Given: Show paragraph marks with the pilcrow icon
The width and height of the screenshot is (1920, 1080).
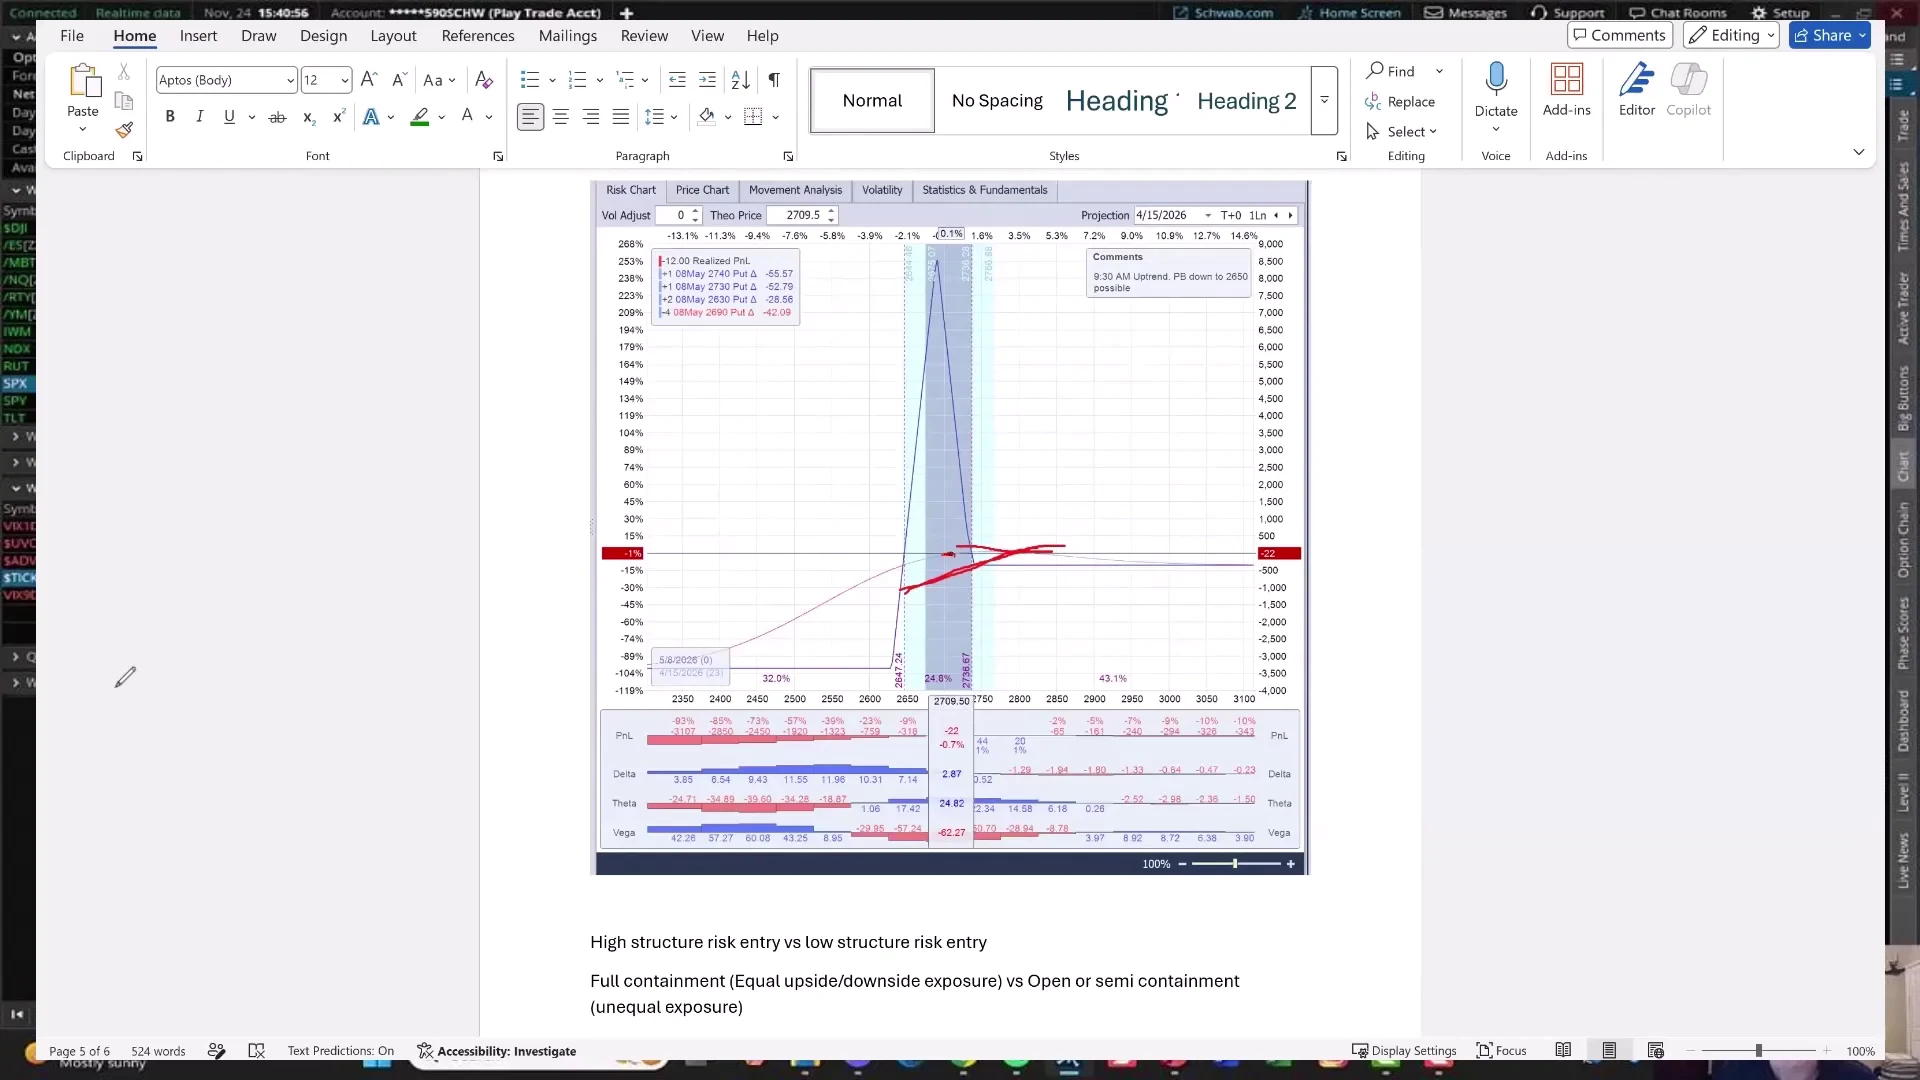Looking at the screenshot, I should [x=774, y=80].
